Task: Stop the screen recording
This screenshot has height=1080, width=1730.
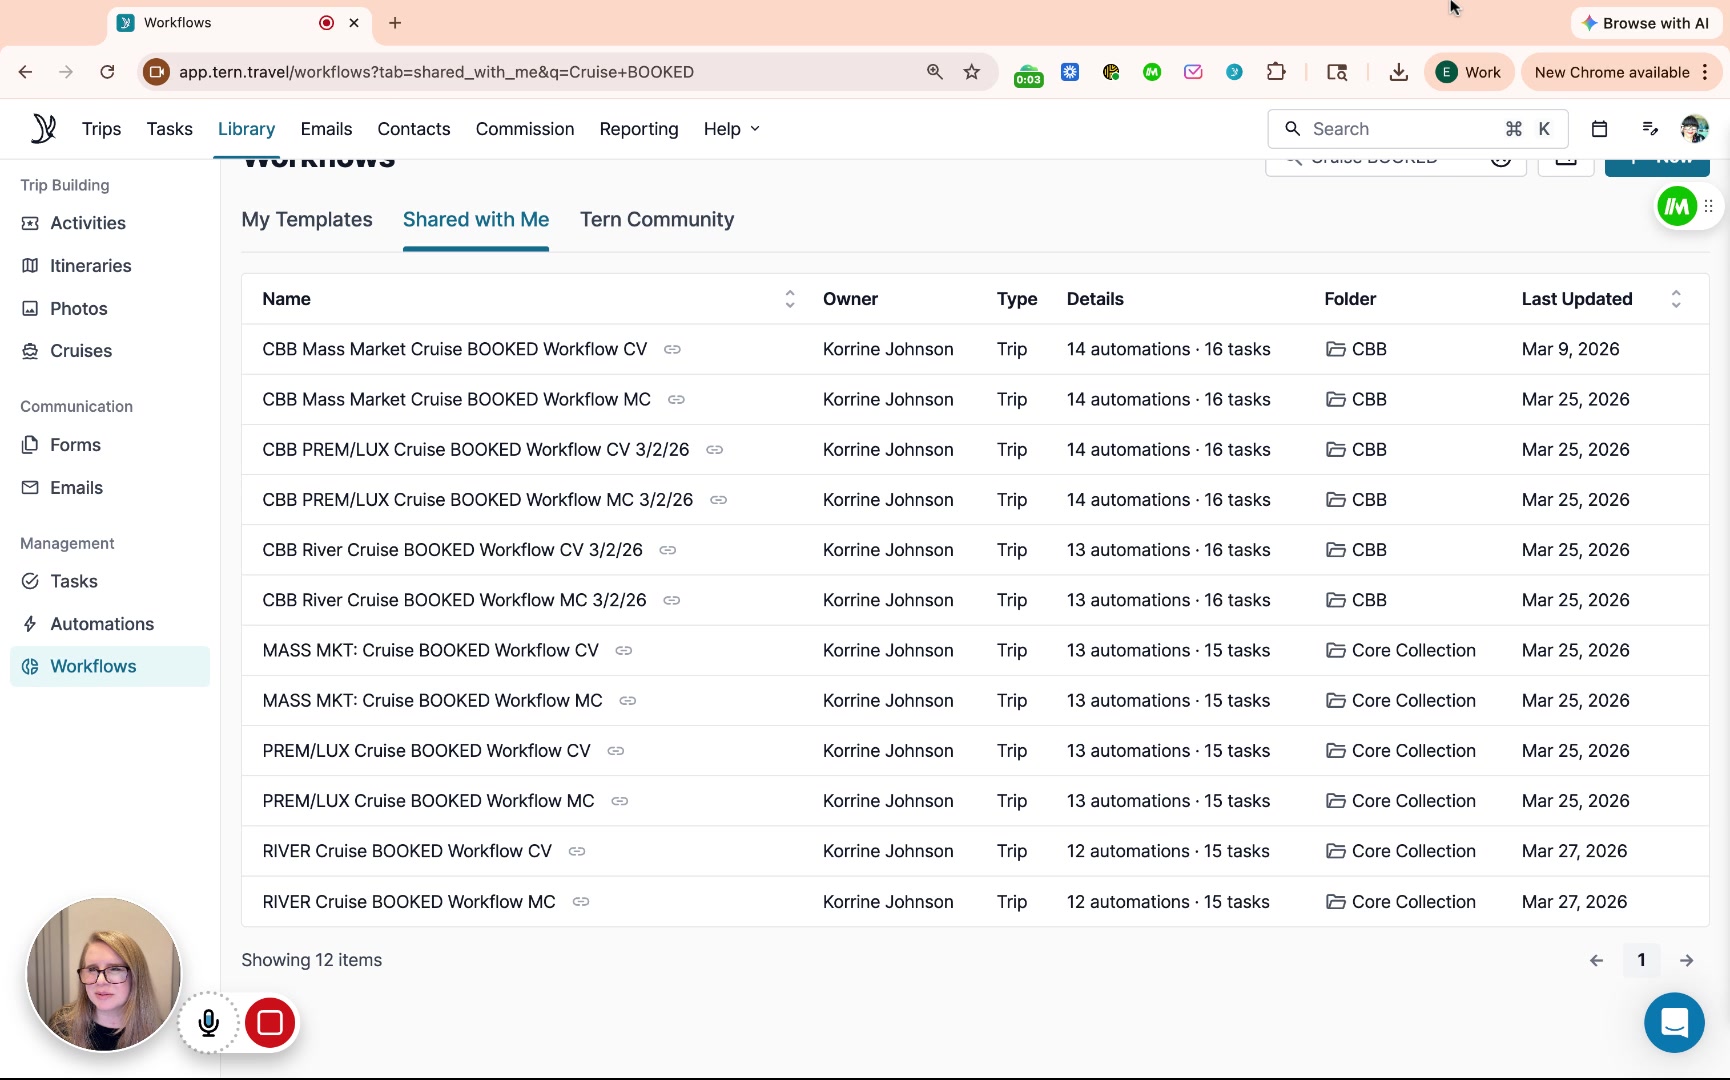Action: pos(270,1022)
